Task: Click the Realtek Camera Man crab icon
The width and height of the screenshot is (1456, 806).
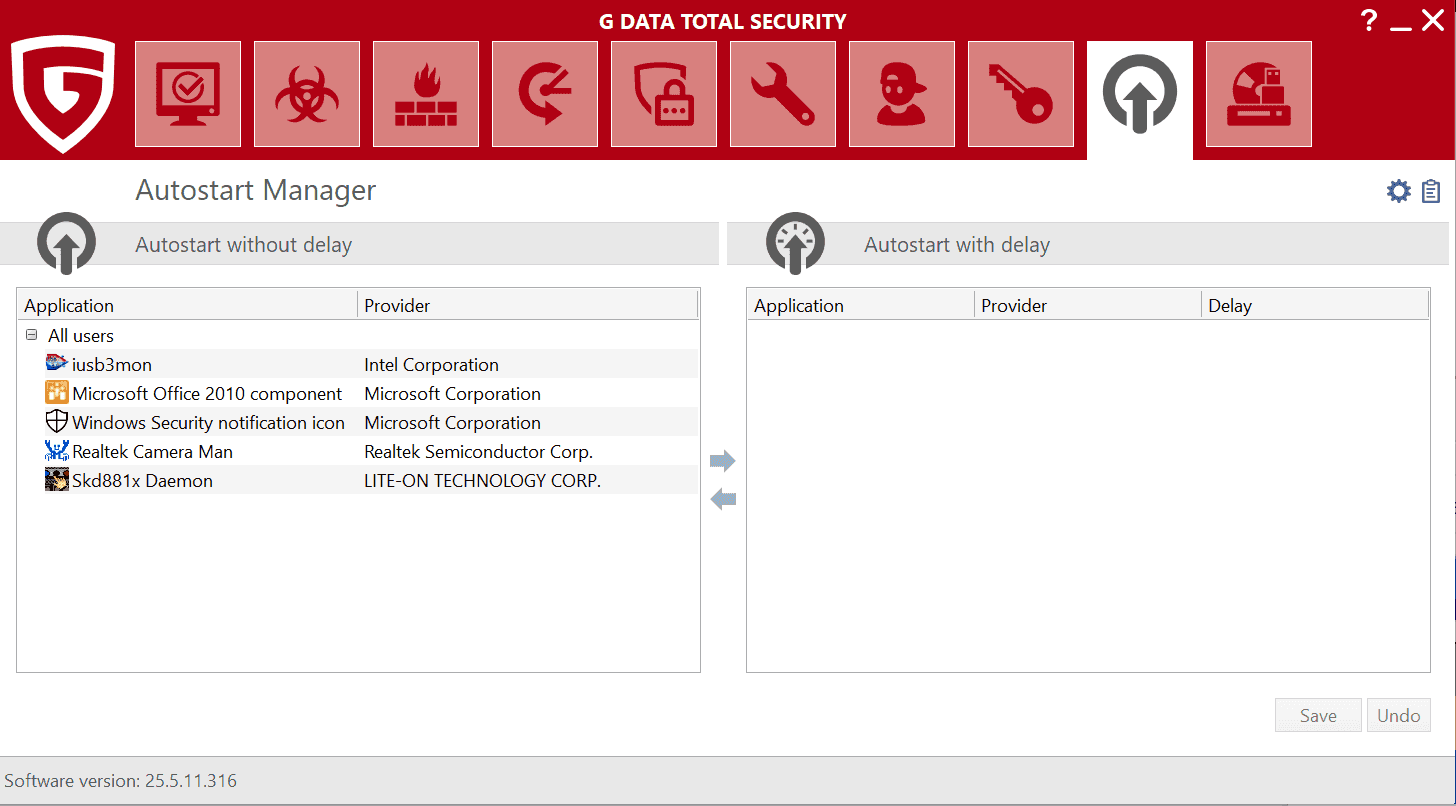Action: [57, 451]
